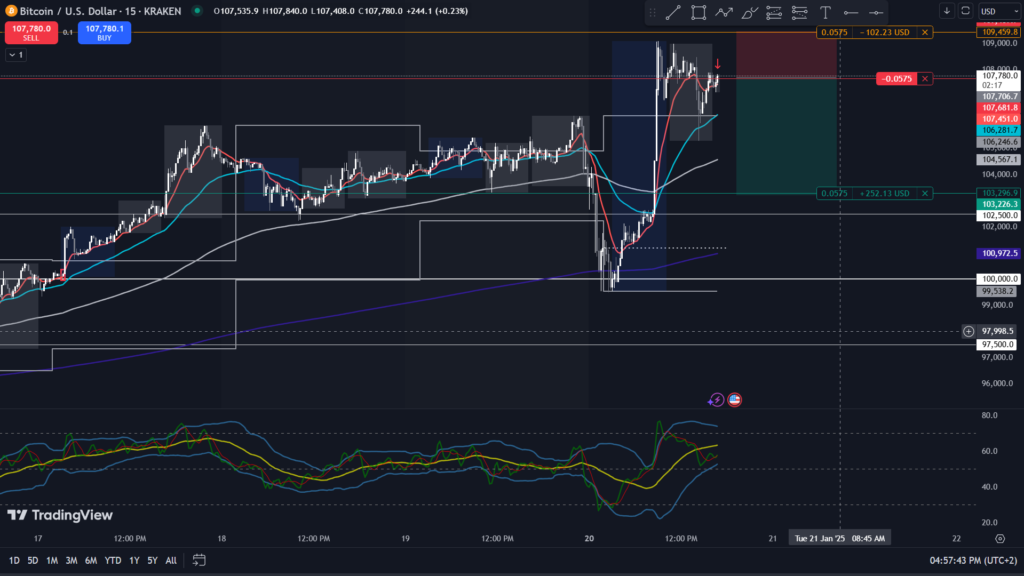Screen dimensions: 1024x576
Task: Select the Long Position tool
Action: [x=774, y=12]
